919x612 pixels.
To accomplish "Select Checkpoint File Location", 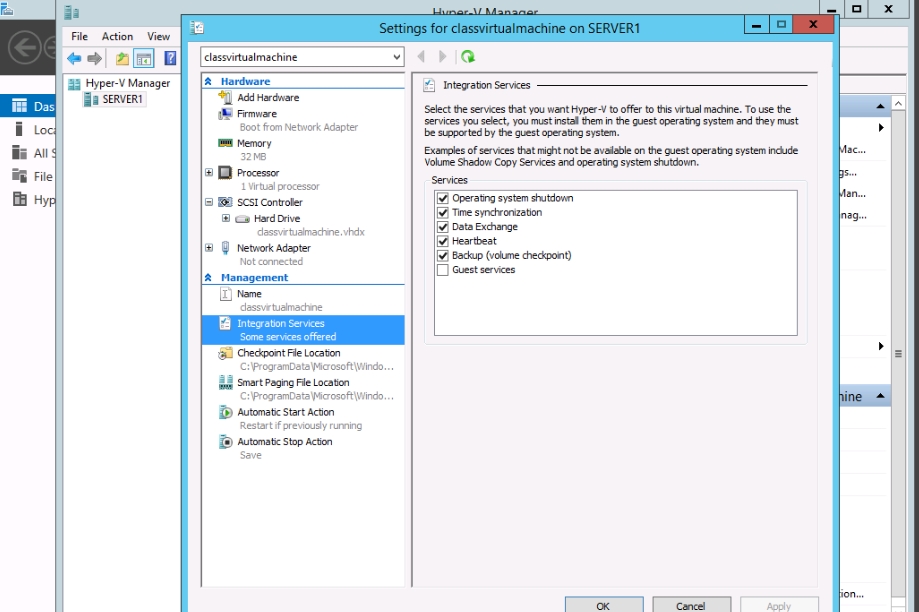I will 288,353.
